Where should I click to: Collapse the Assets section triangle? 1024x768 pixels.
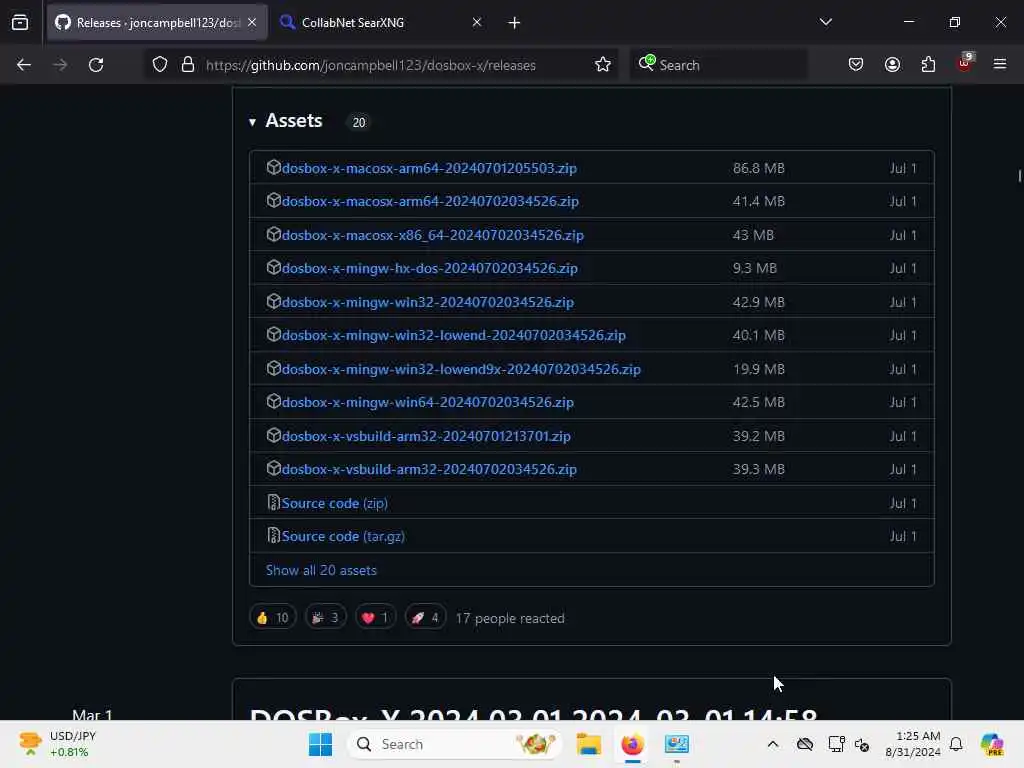[x=252, y=122]
